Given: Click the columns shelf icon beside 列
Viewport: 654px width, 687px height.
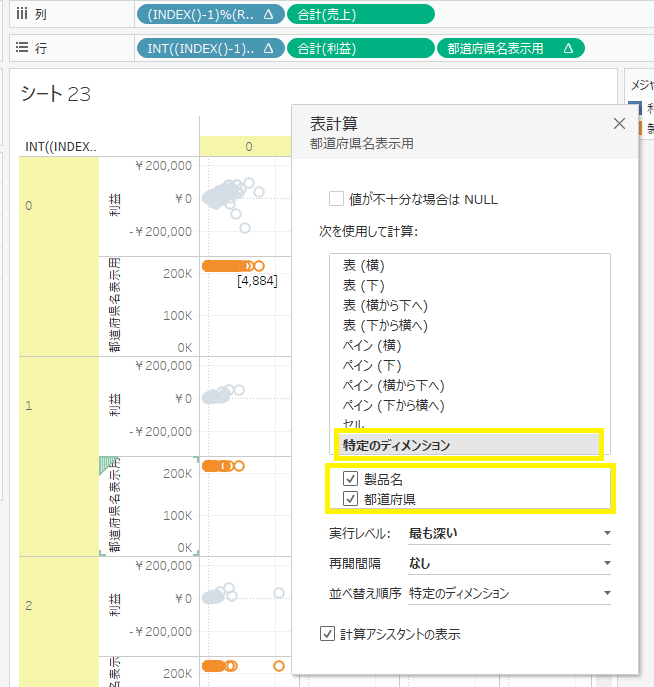Looking at the screenshot, I should [x=22, y=14].
